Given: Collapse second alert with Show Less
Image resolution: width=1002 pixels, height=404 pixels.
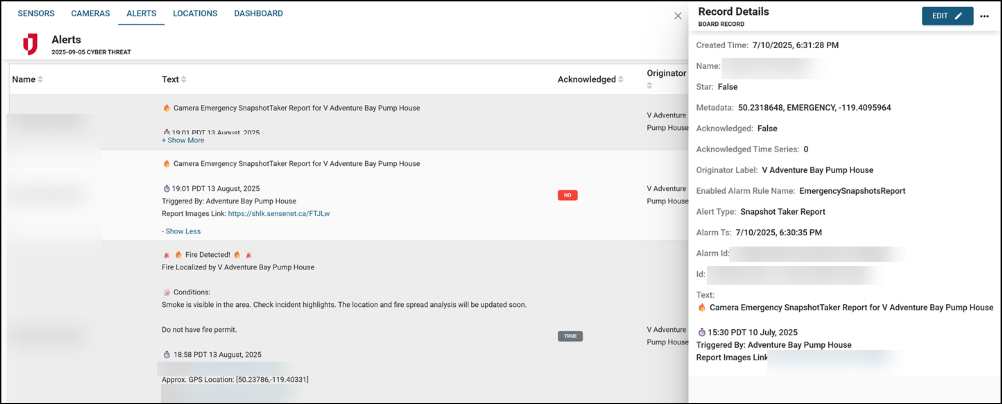Looking at the screenshot, I should pyautogui.click(x=181, y=231).
